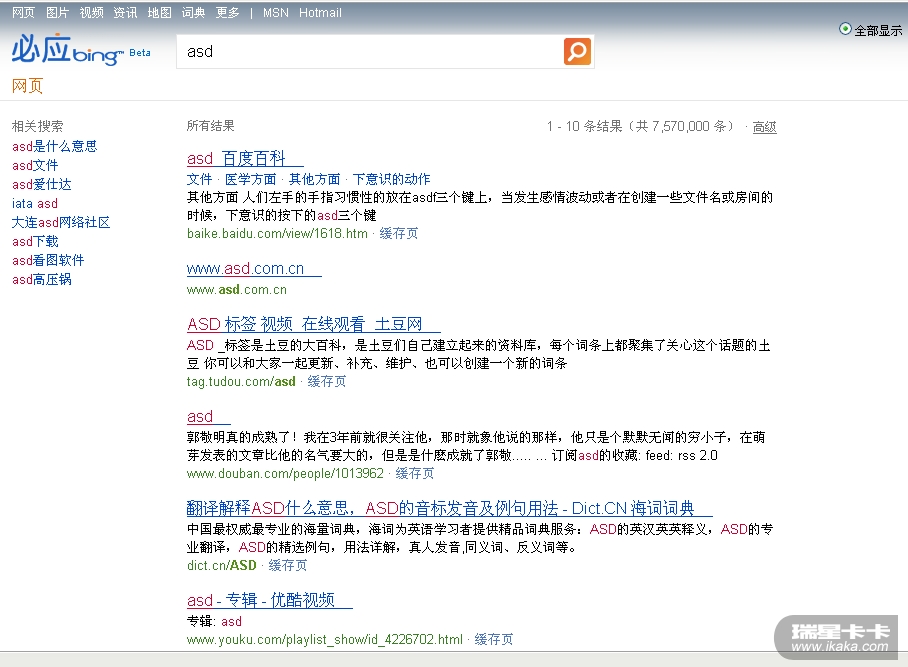This screenshot has height=667, width=908.
Task: Jump to 文件 section of Baidu result
Action: (x=199, y=179)
